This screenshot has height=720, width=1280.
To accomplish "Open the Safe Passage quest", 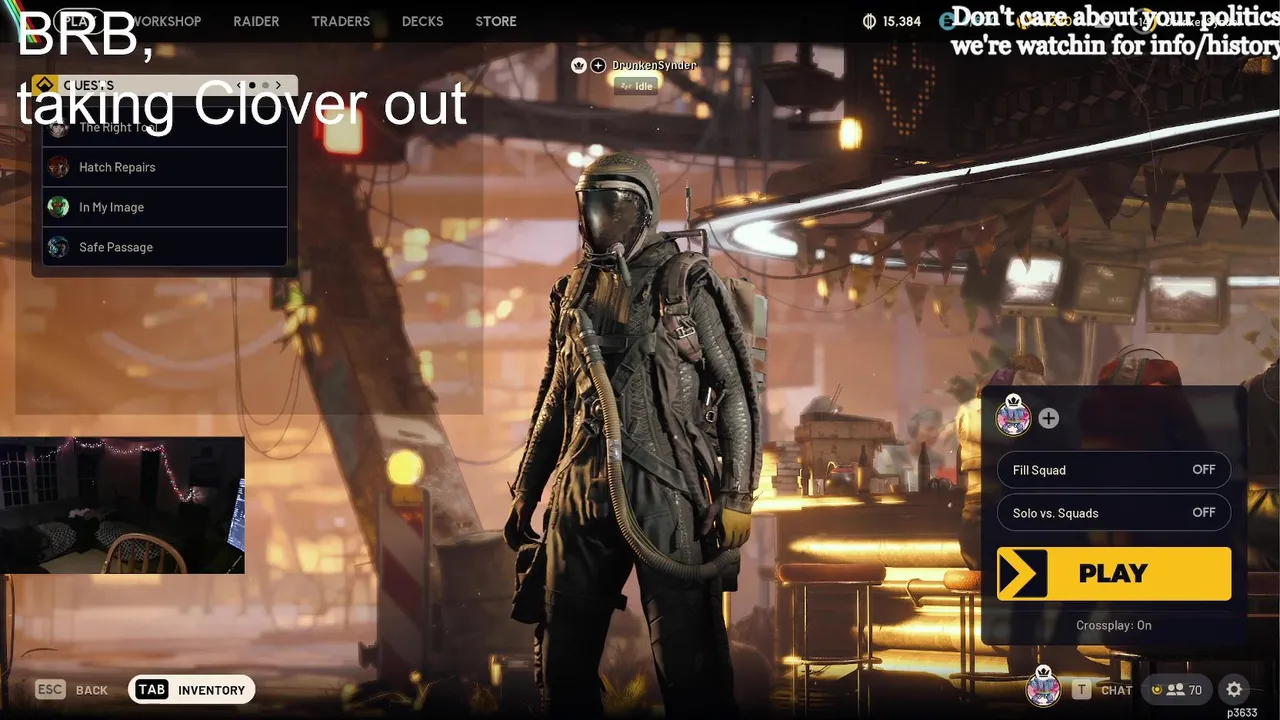I will (x=165, y=247).
